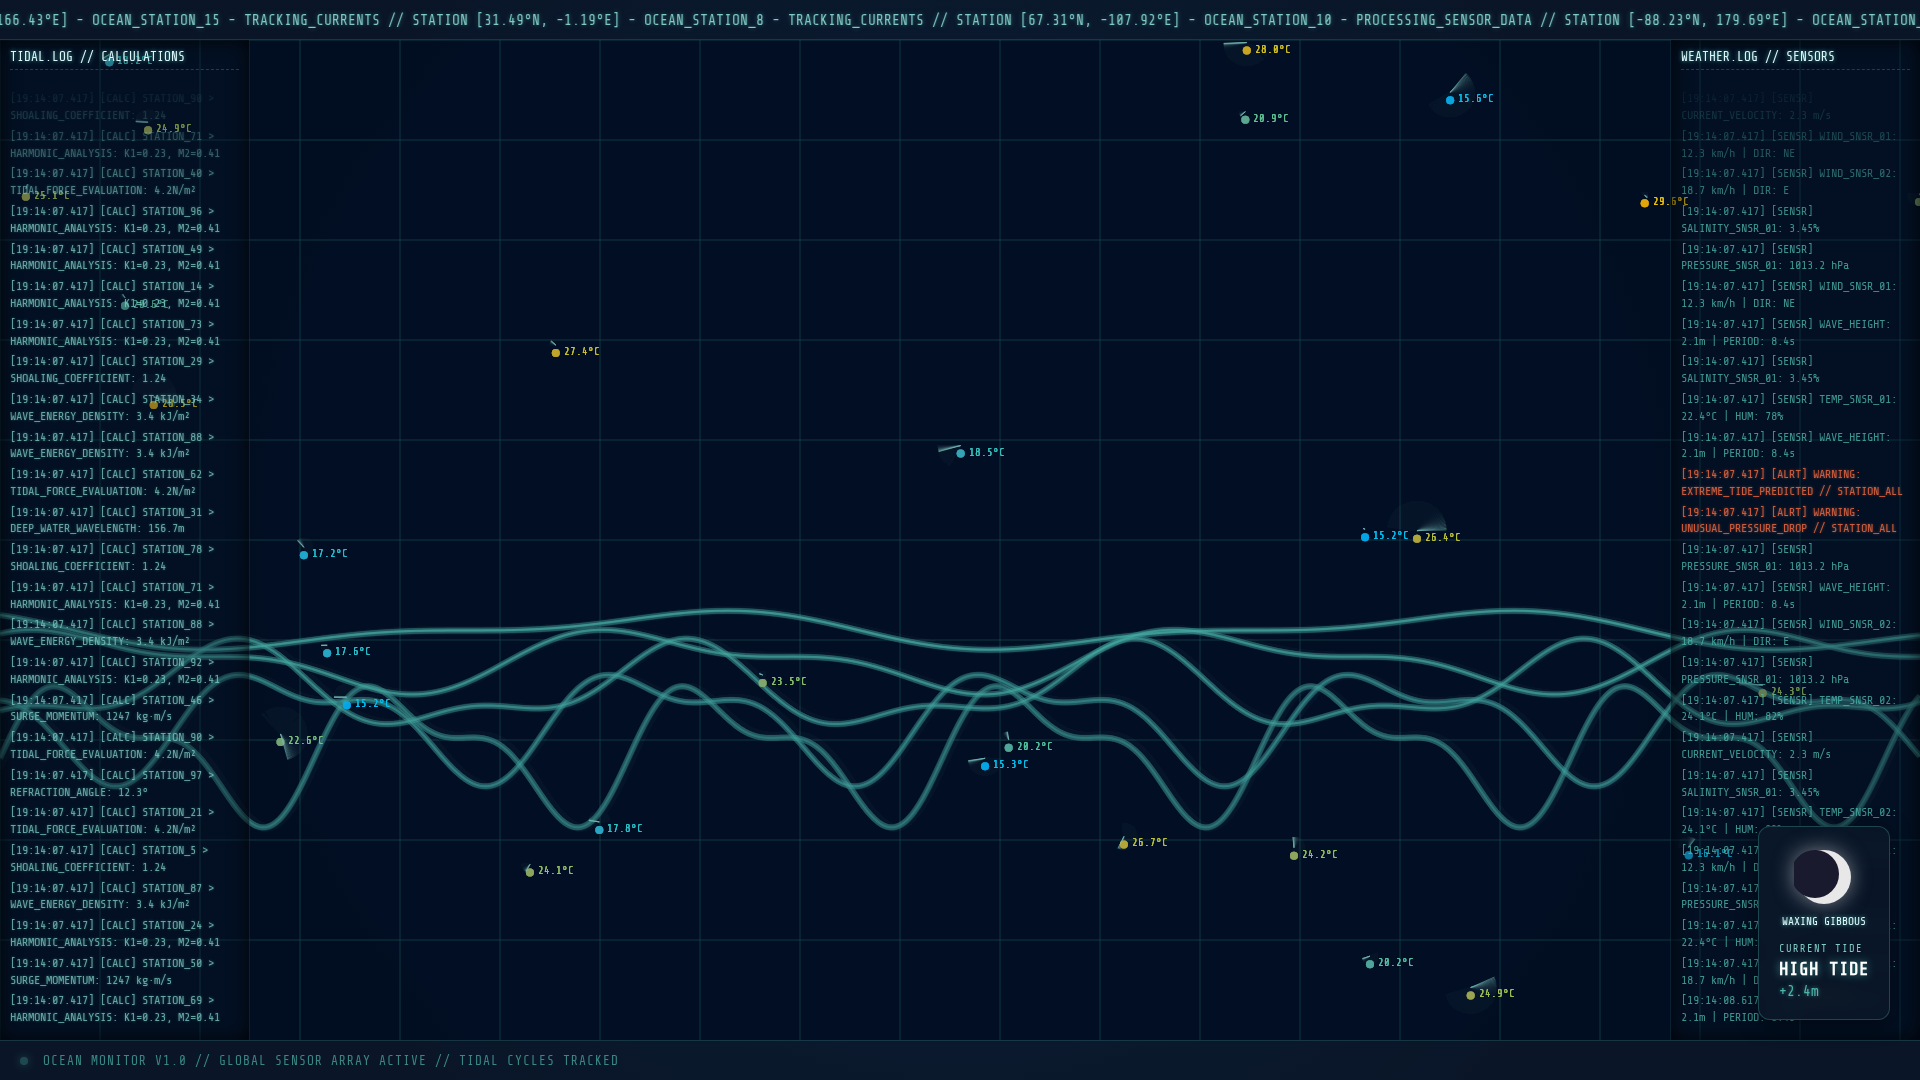Viewport: 1920px width, 1080px height.
Task: Click the +2.4m tide level readout
Action: (1798, 991)
